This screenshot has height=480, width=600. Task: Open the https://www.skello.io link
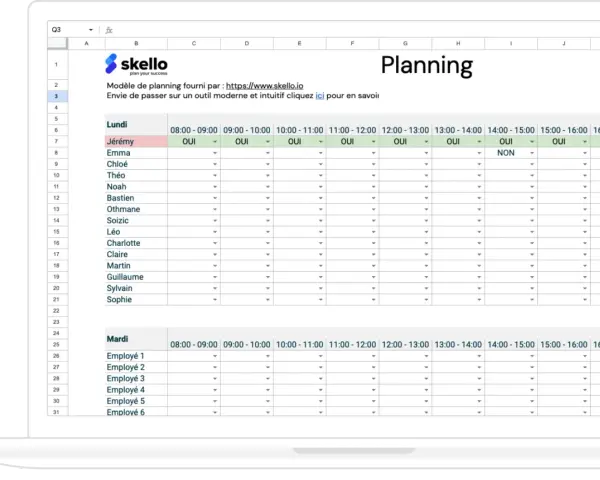click(x=264, y=86)
